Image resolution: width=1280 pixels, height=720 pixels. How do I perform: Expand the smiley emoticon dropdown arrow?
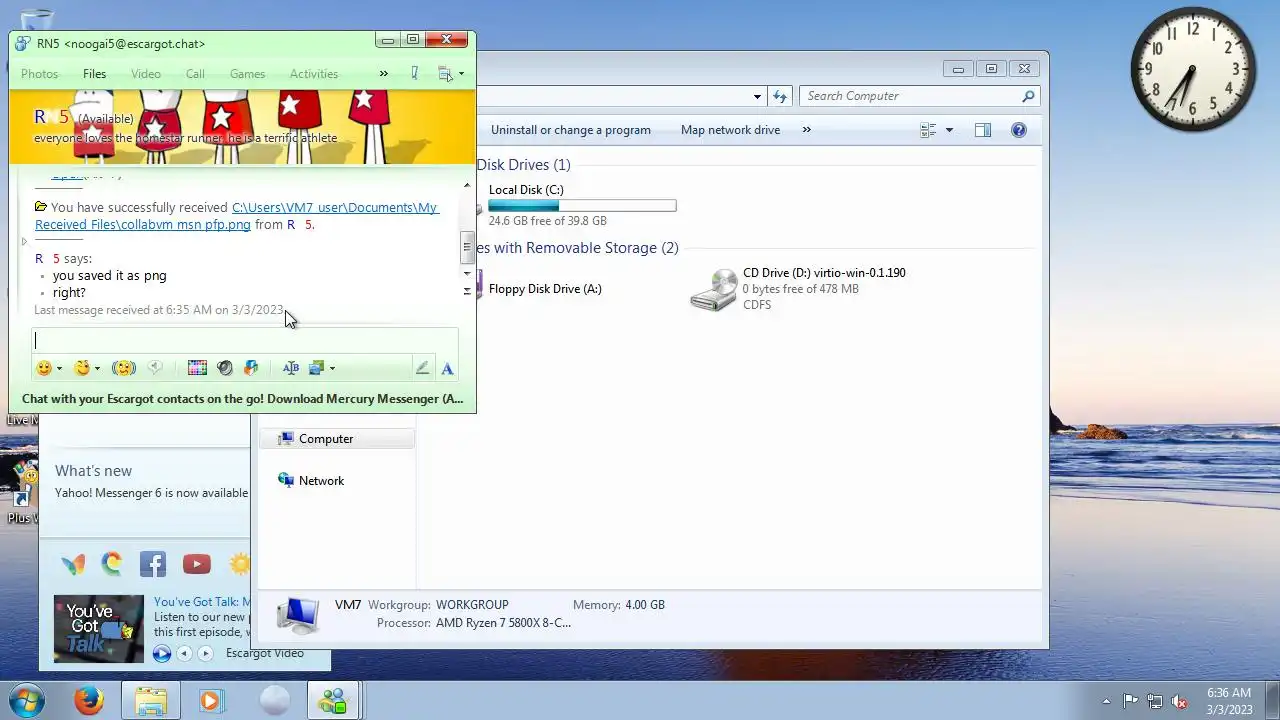[59, 369]
